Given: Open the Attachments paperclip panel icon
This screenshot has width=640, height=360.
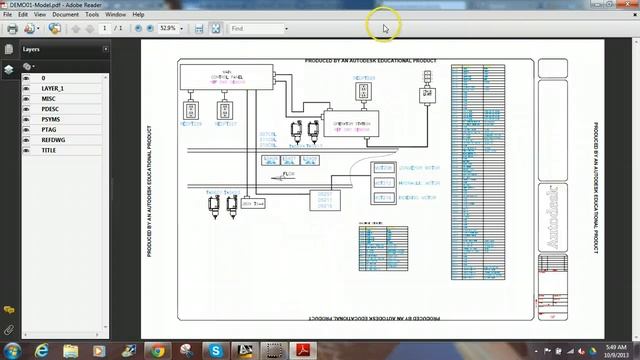Looking at the screenshot, I should [9, 330].
